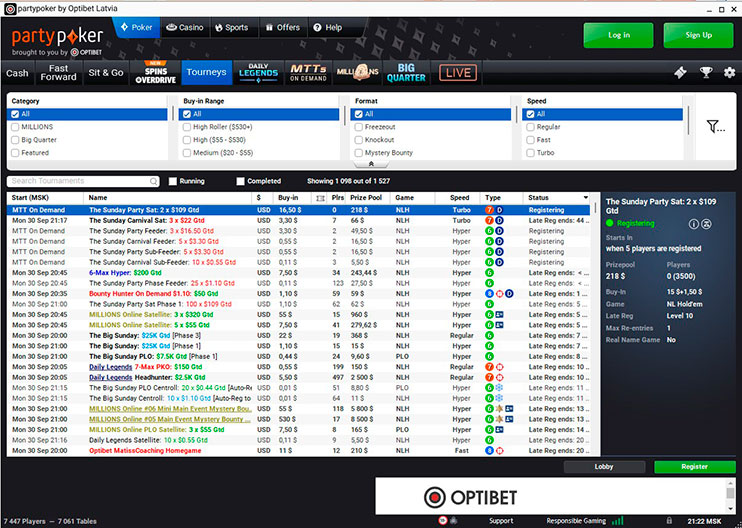Click the Optibet banner logo
The width and height of the screenshot is (742, 528).
(470, 497)
